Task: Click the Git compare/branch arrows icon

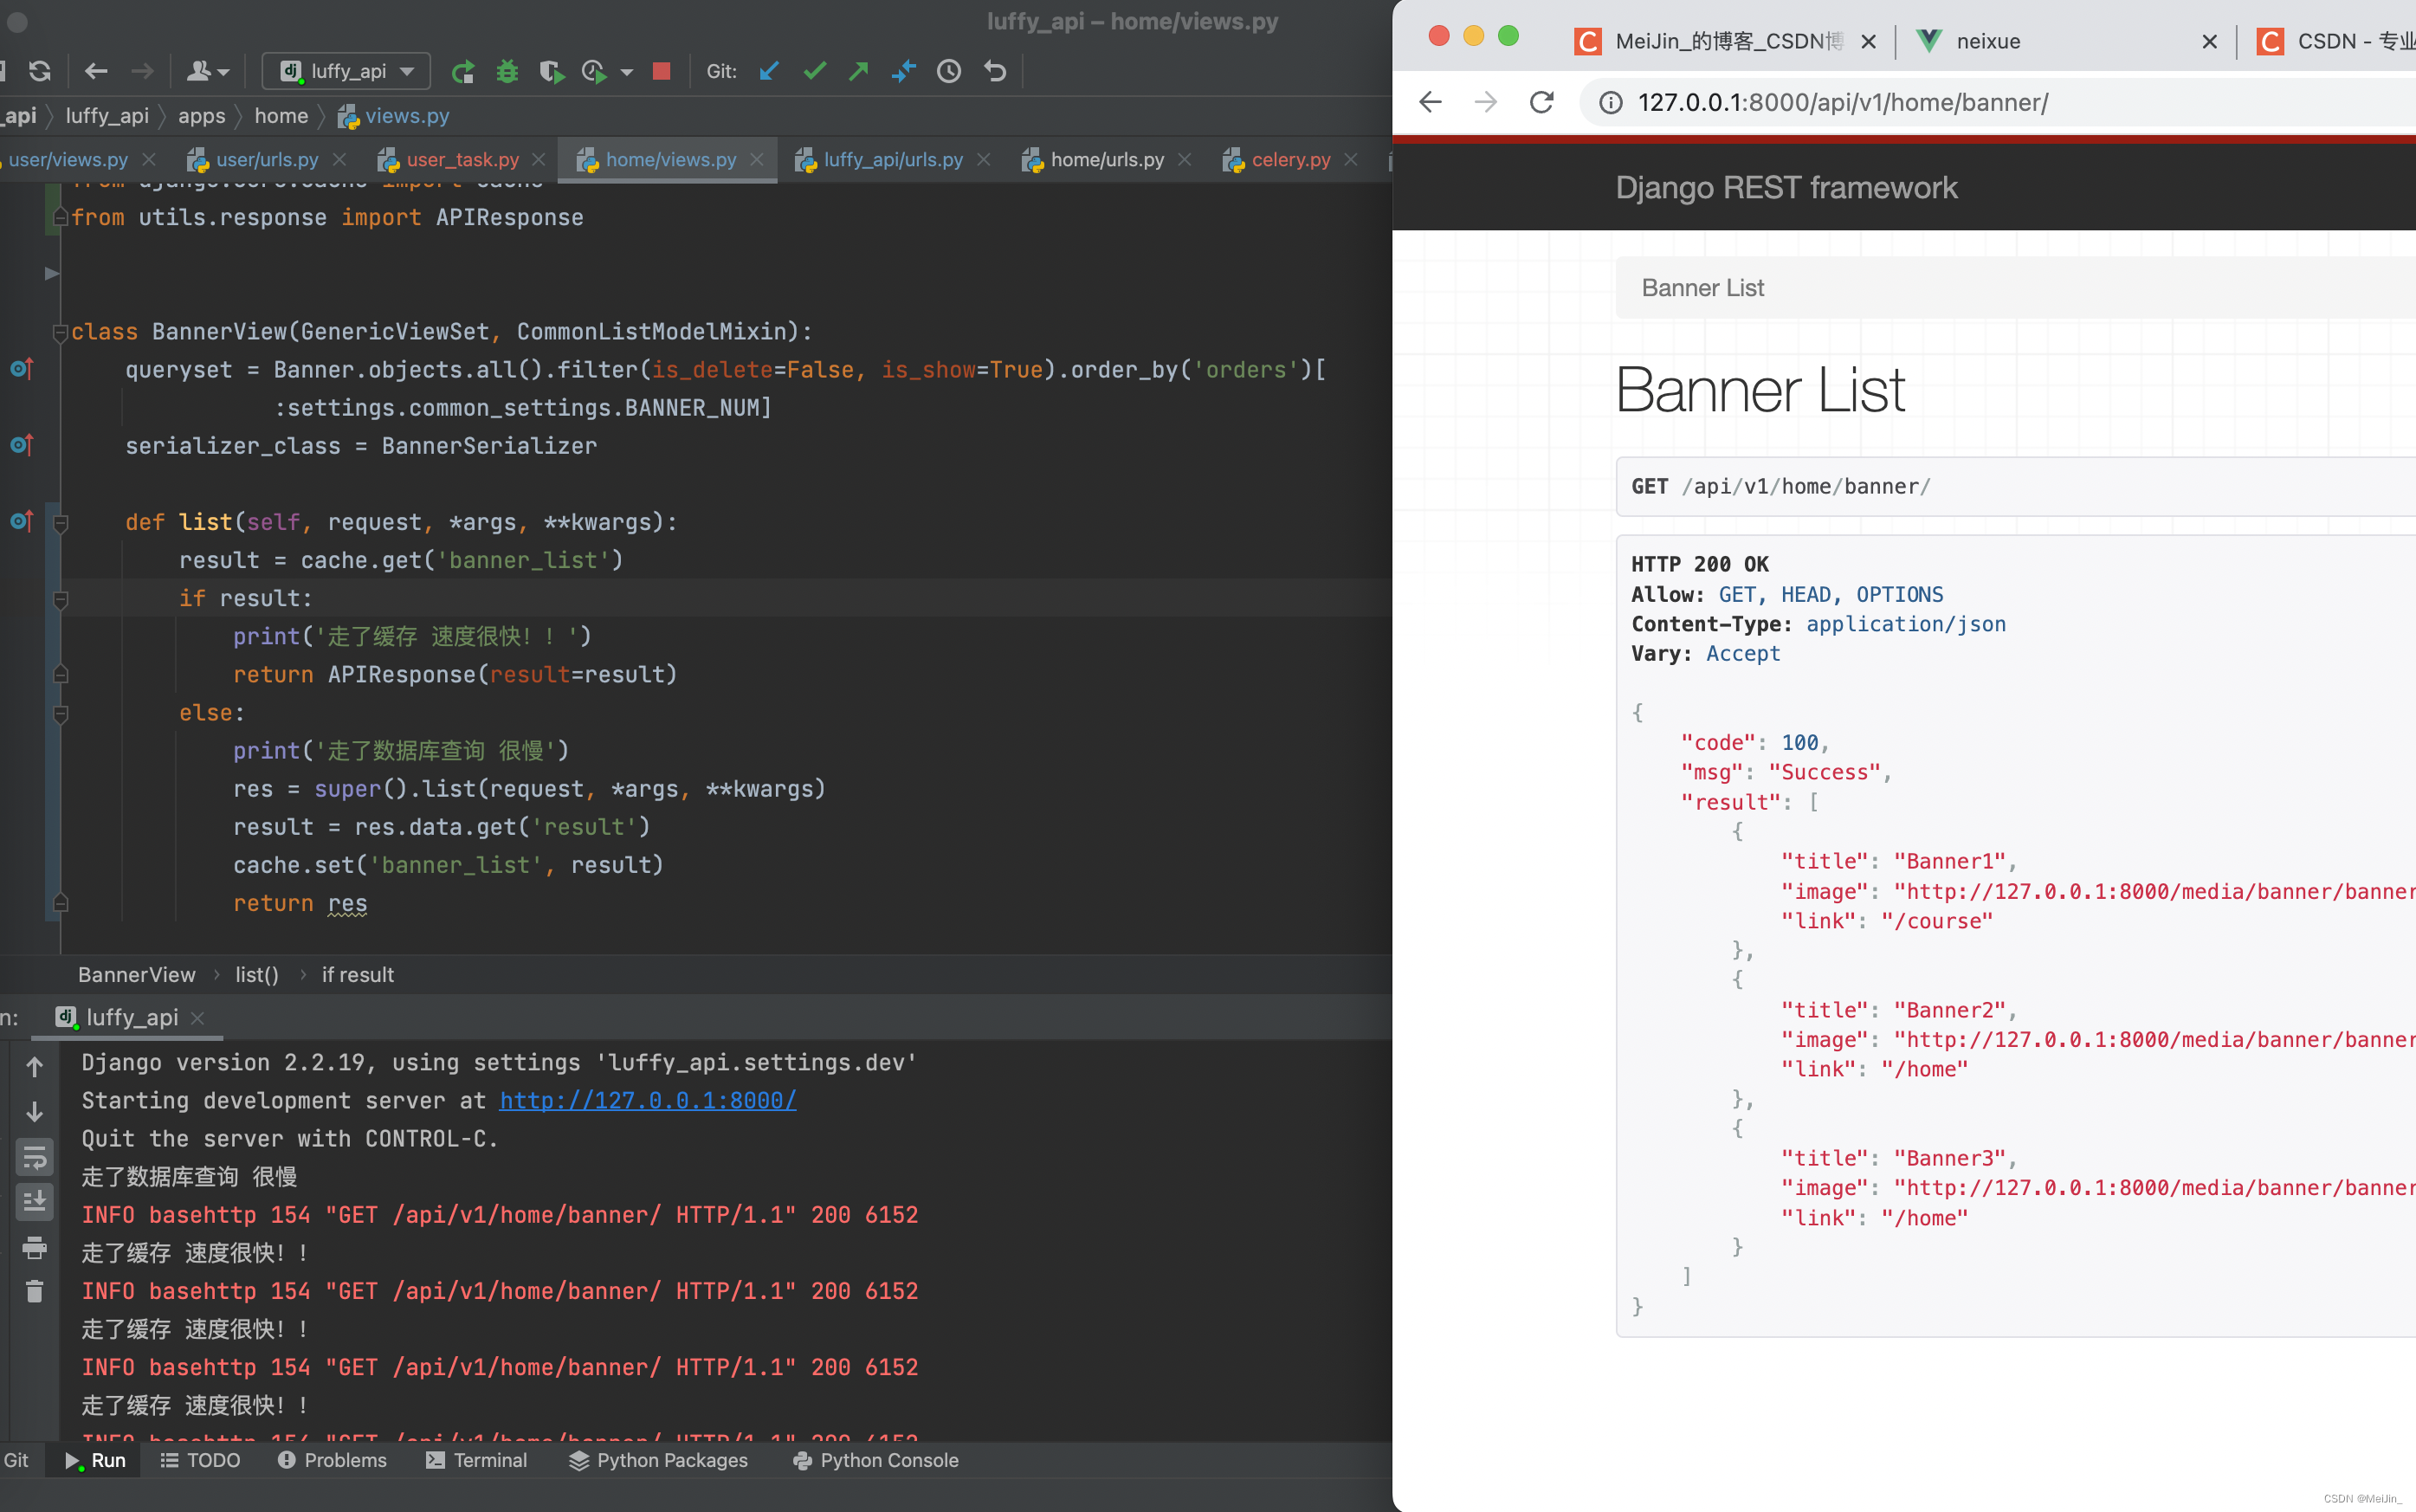Action: [x=904, y=71]
